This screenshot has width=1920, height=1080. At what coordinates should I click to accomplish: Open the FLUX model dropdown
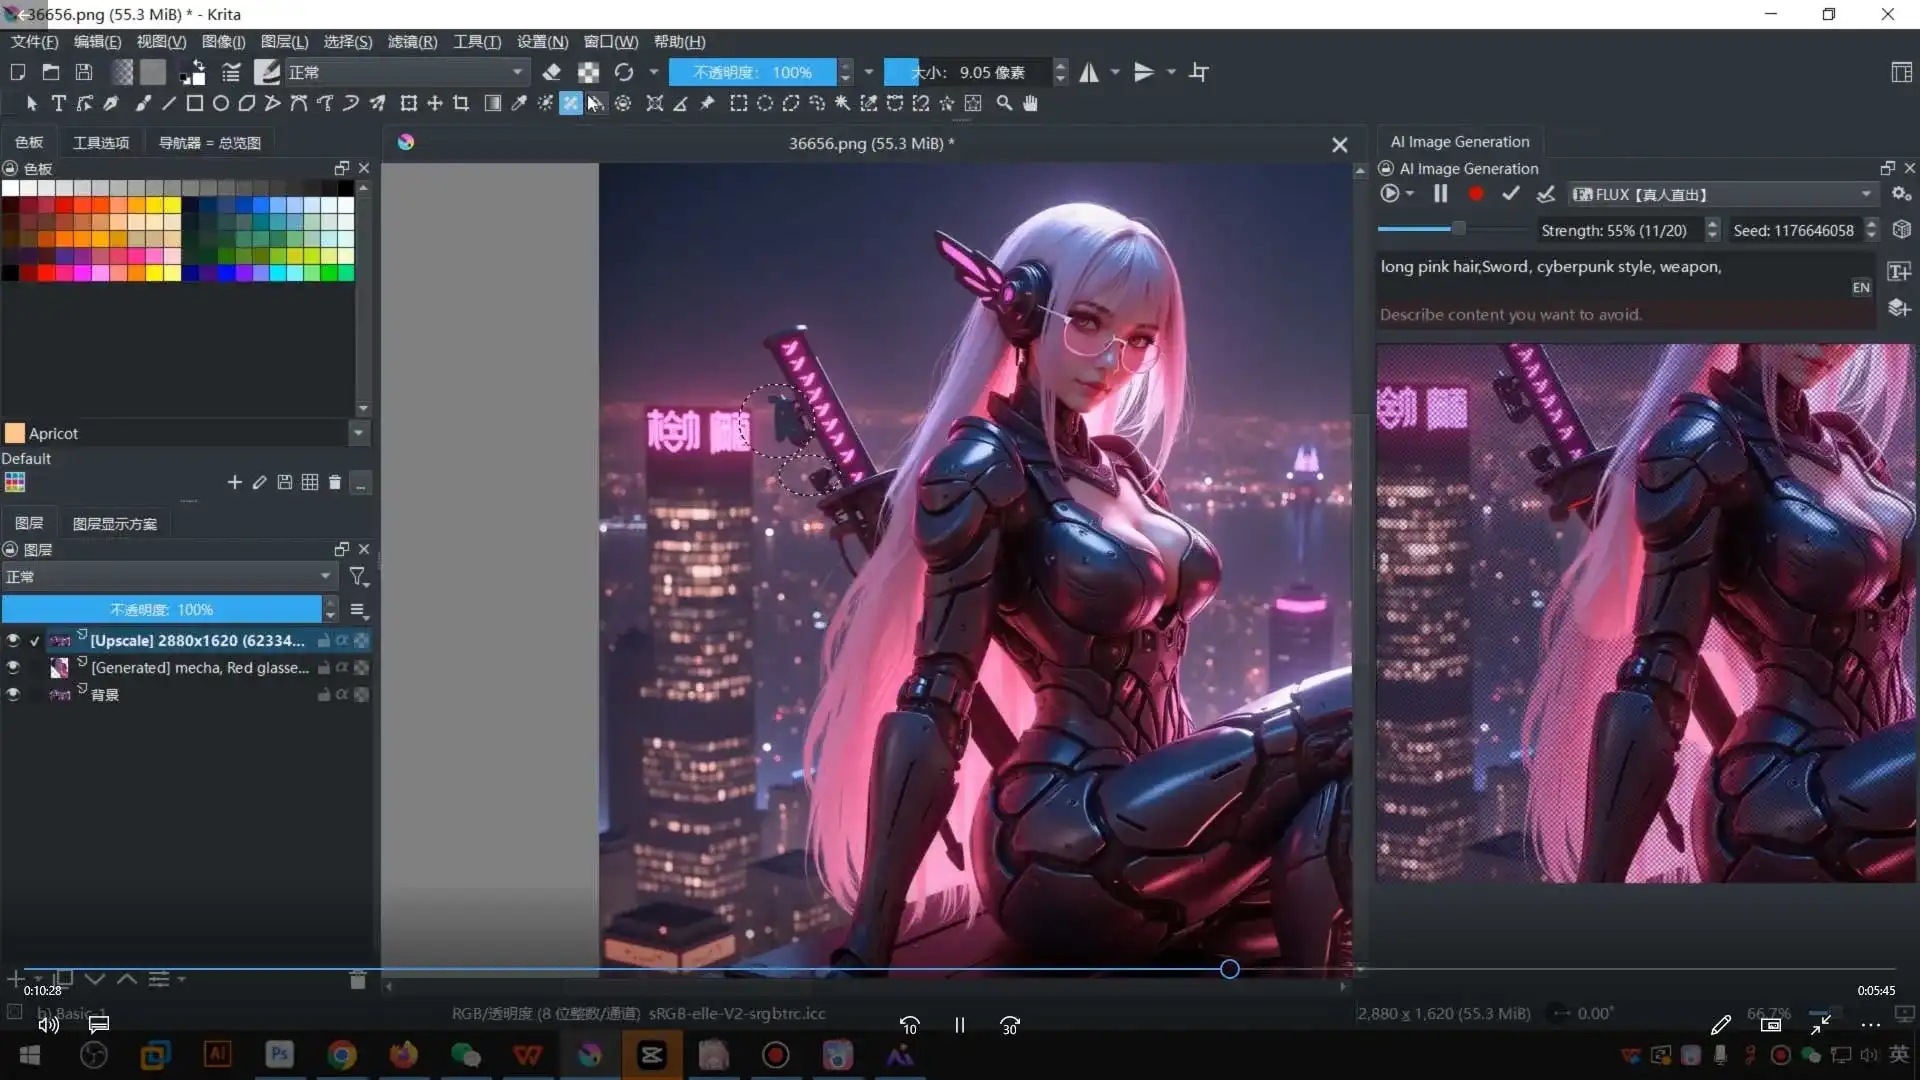[1866, 193]
